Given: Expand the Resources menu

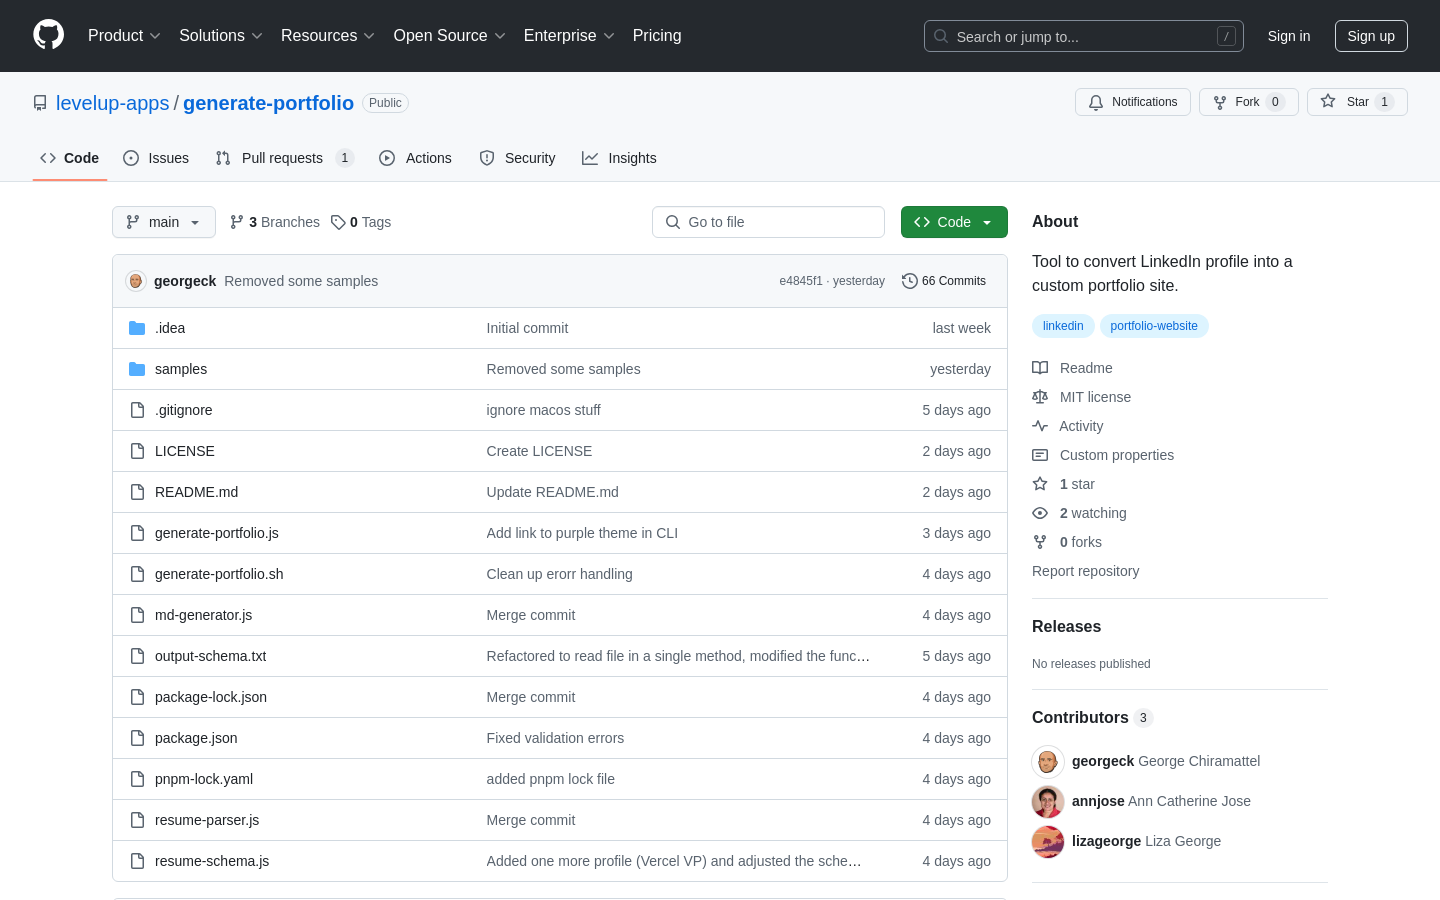Looking at the screenshot, I should tap(328, 36).
